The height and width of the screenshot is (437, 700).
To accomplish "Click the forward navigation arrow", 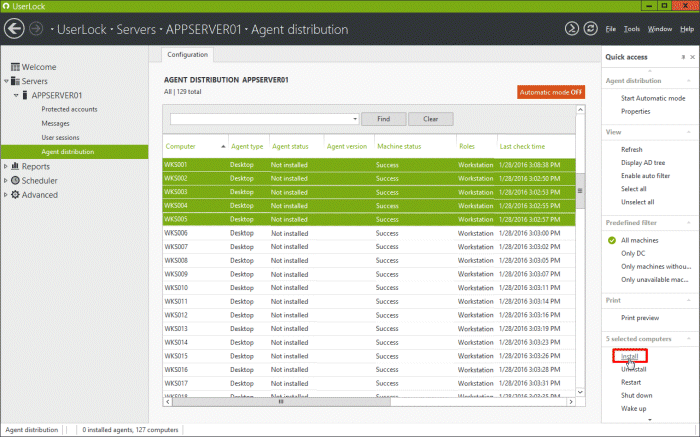I will (37, 29).
